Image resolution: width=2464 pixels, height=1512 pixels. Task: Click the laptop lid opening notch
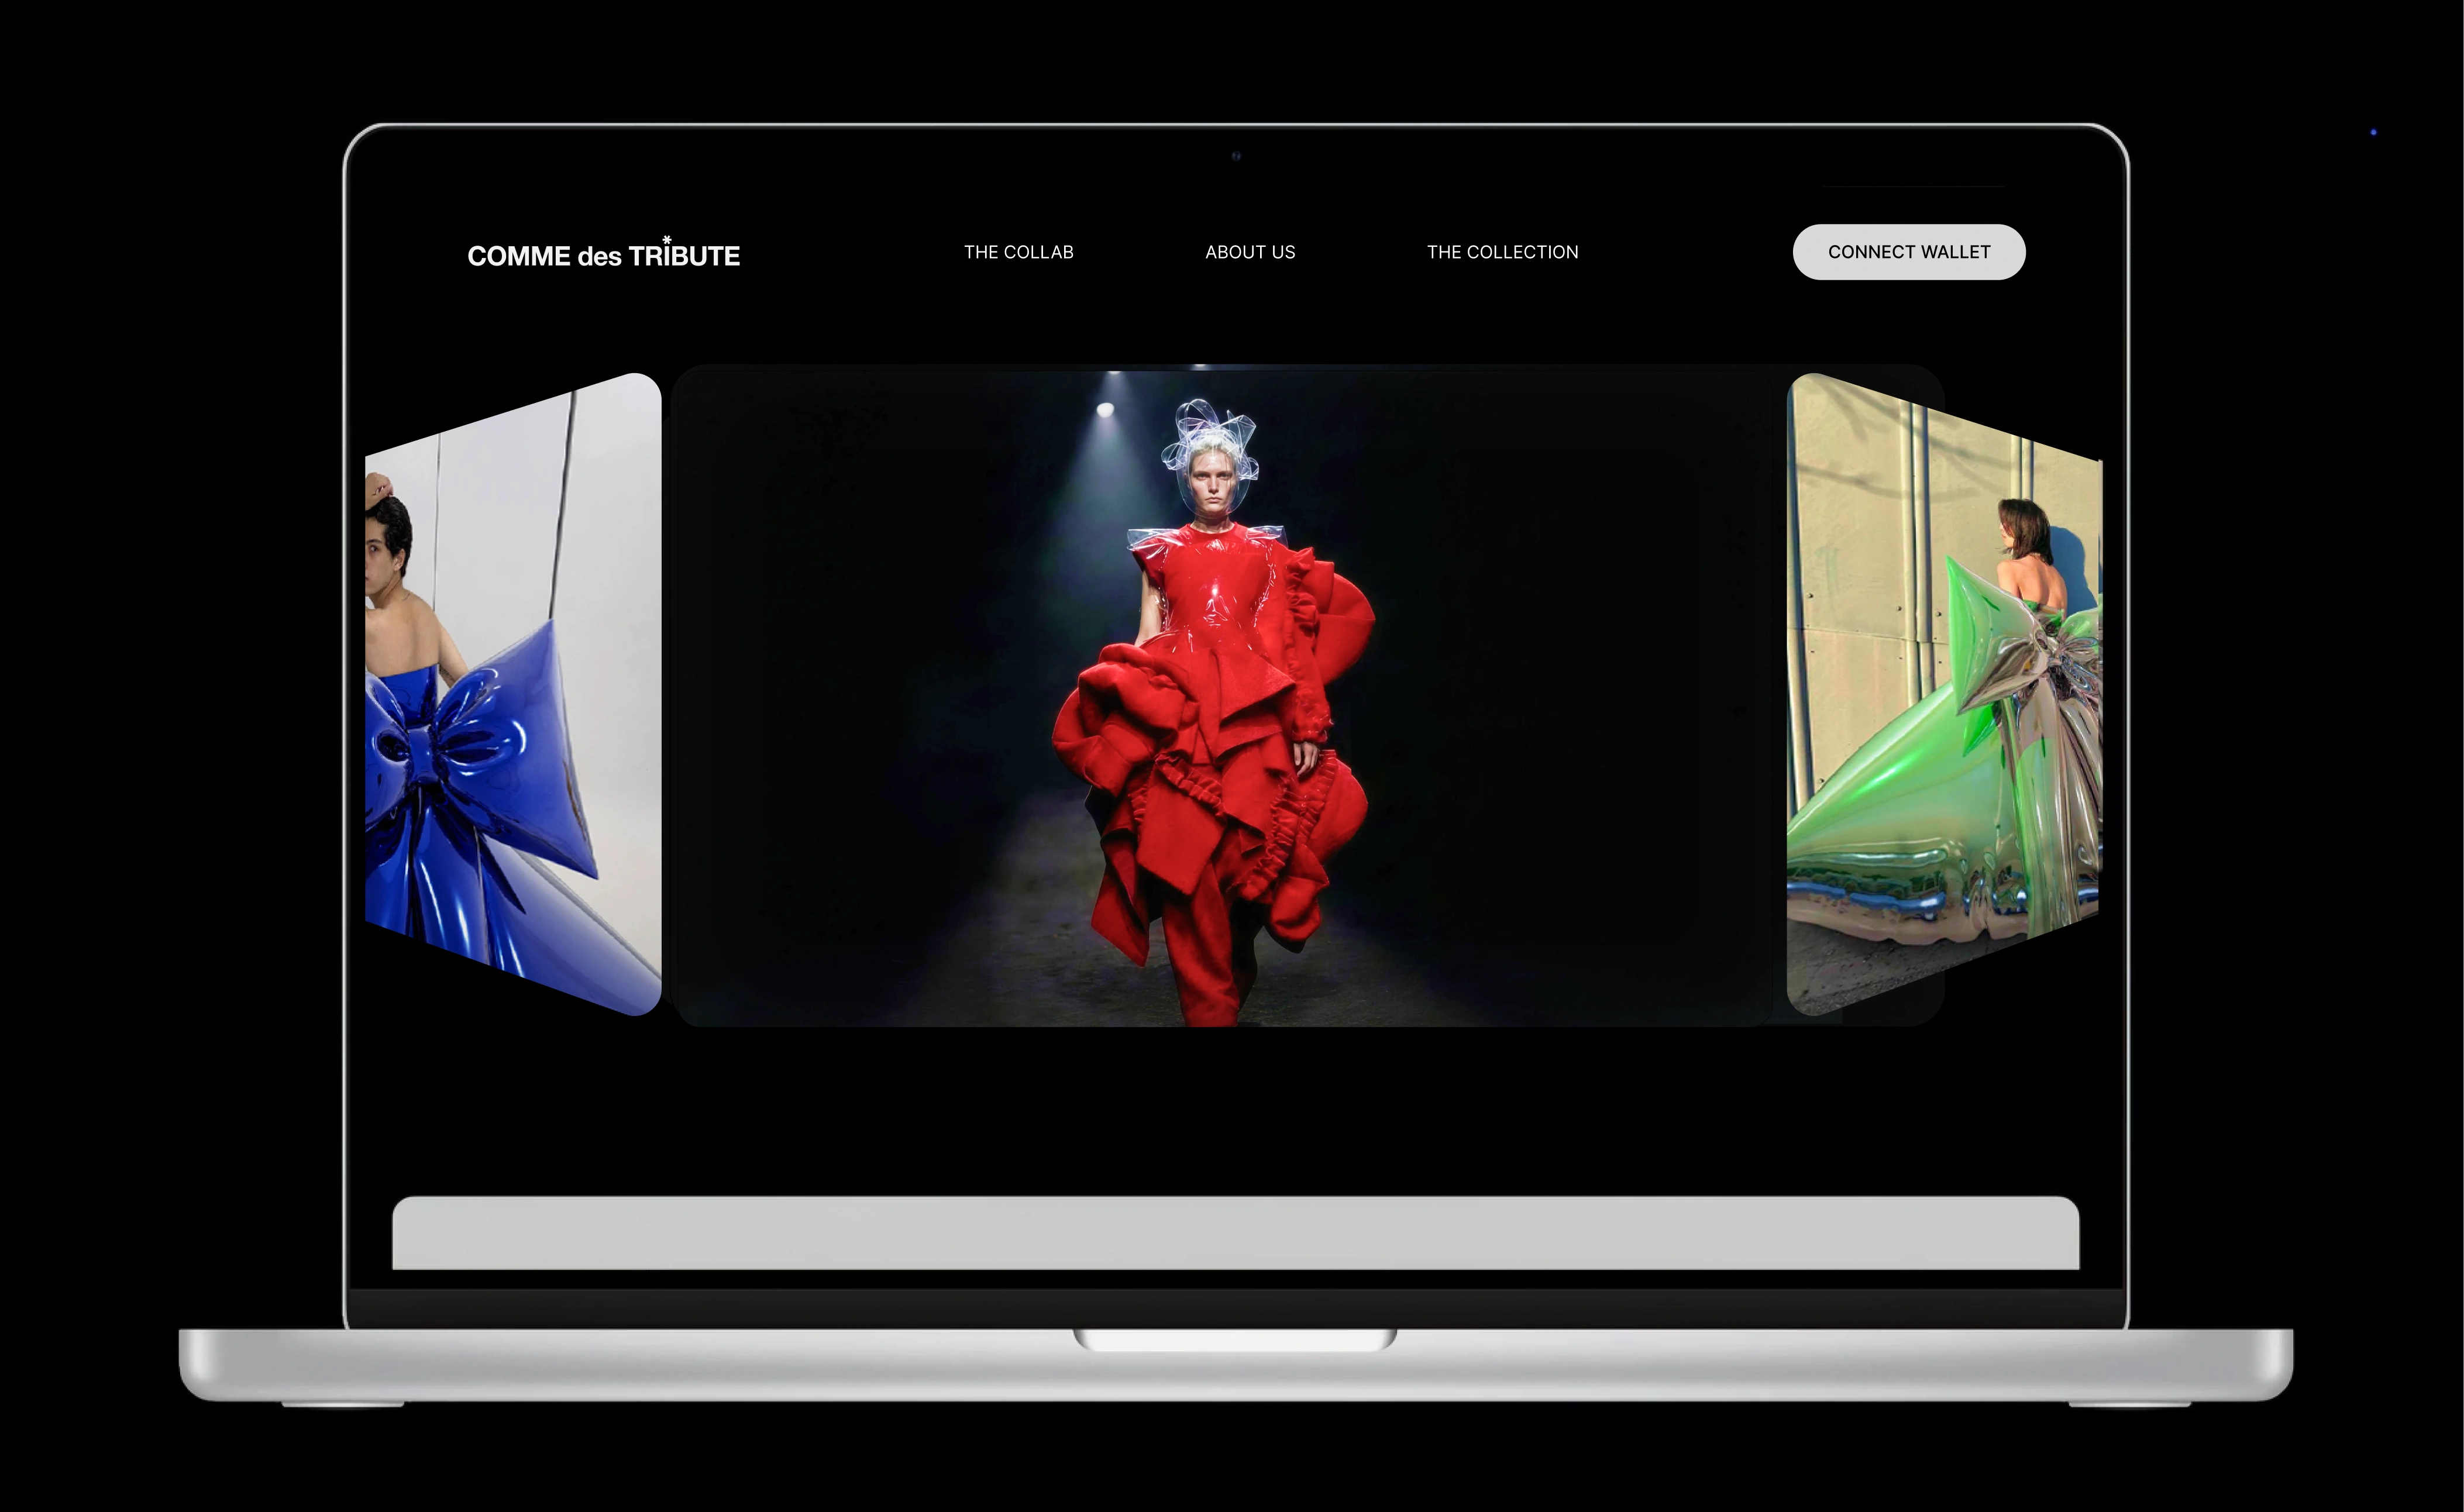(1235, 1340)
